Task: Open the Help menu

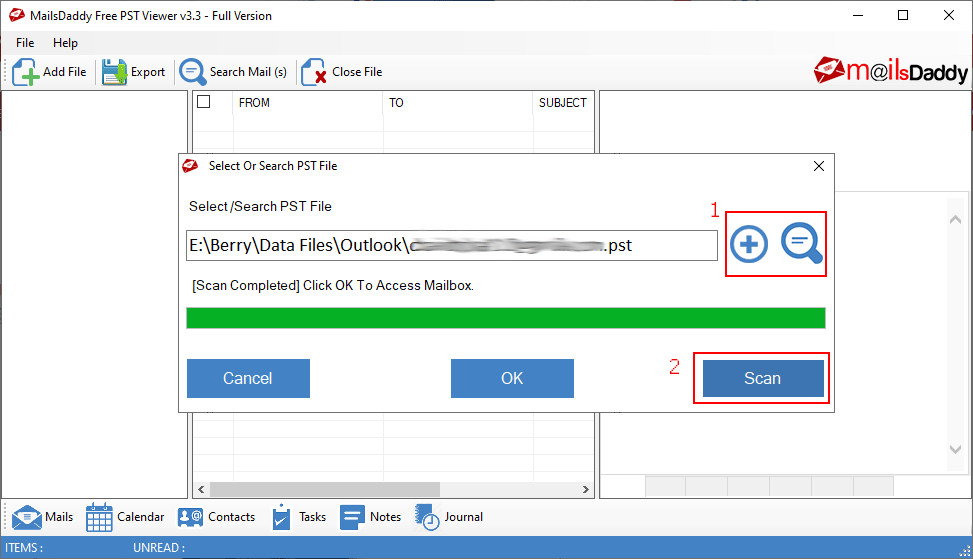Action: click(x=65, y=43)
